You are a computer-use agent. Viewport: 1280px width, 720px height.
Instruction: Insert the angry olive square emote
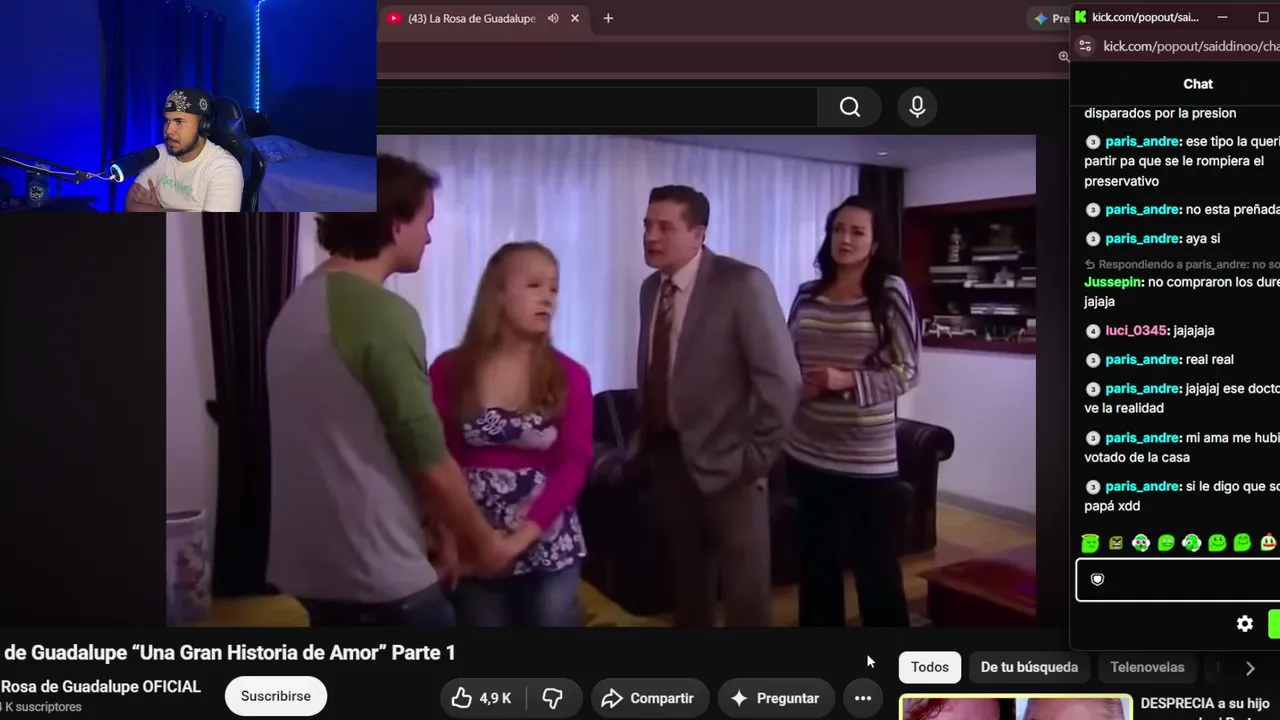[x=1116, y=543]
